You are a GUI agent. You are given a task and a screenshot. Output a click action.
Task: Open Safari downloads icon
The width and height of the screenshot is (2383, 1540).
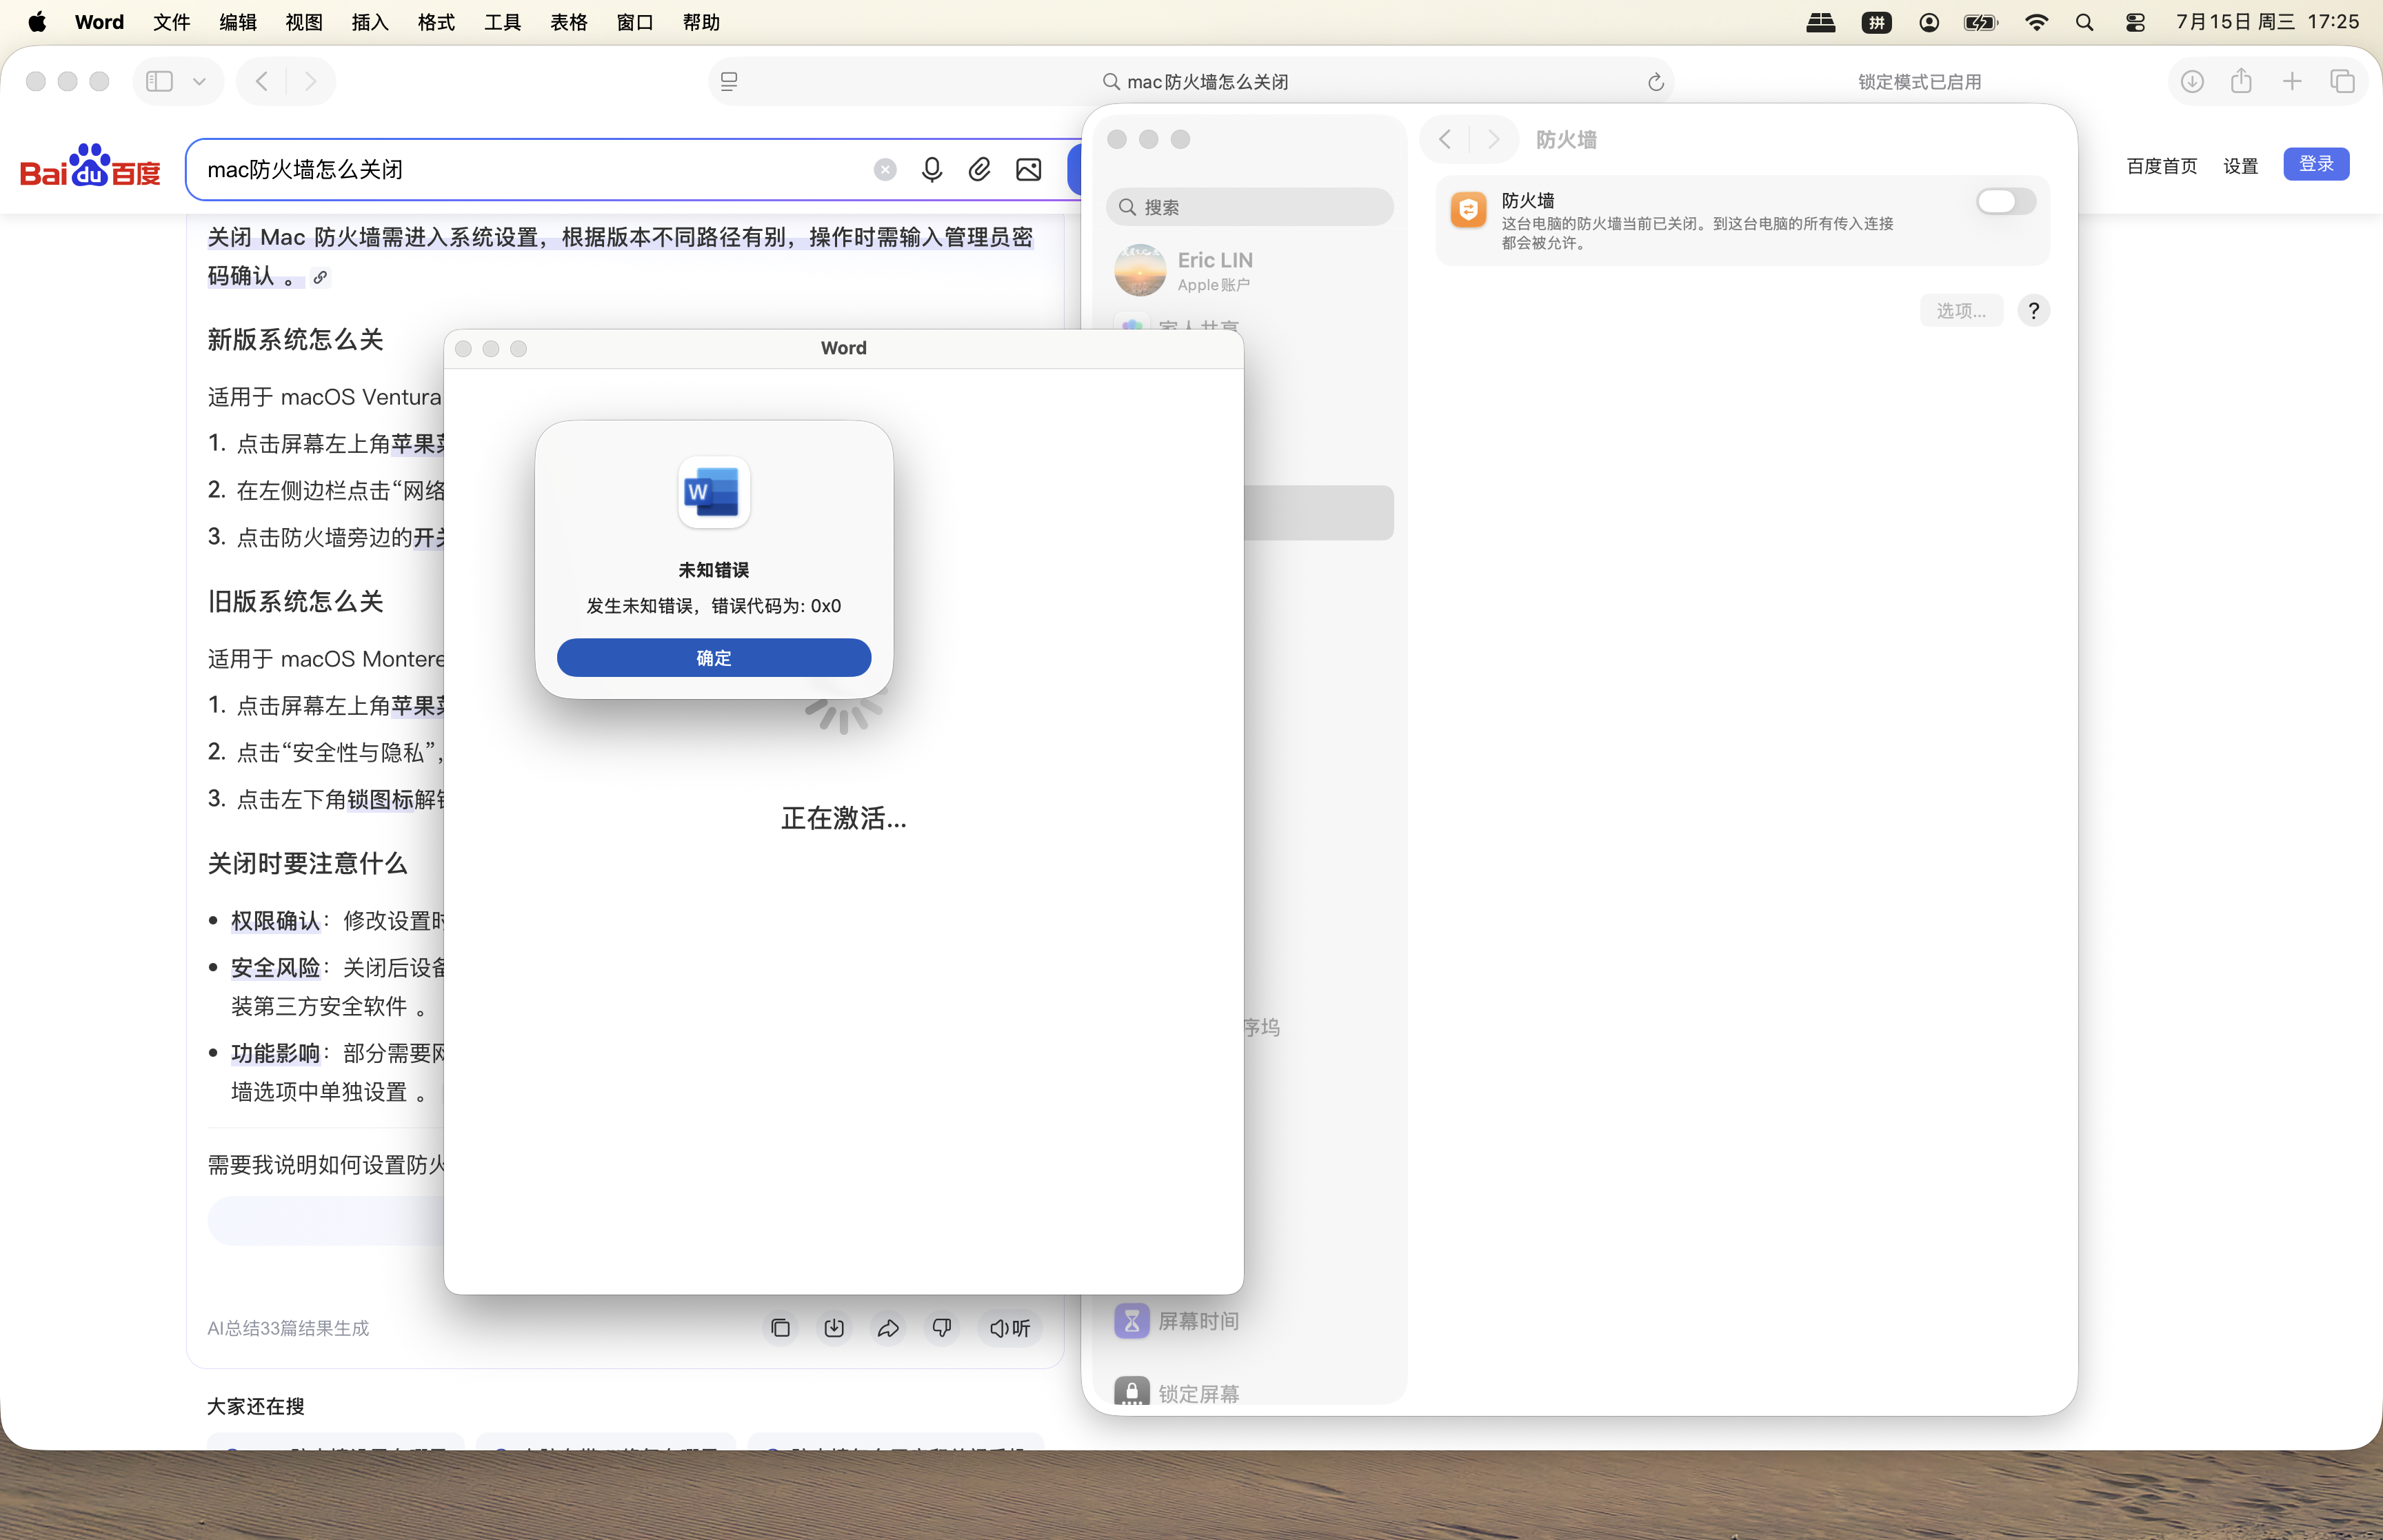coord(2192,82)
